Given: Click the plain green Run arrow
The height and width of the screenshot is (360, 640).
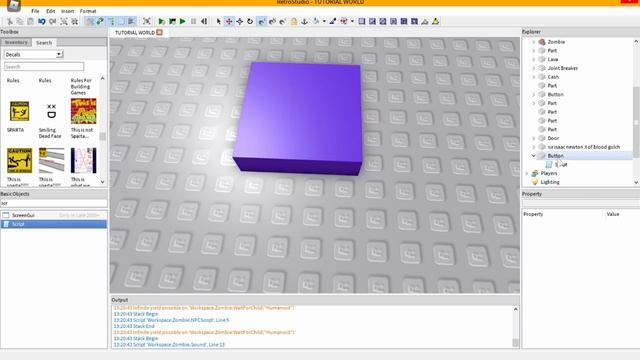Looking at the screenshot, I should coord(183,21).
